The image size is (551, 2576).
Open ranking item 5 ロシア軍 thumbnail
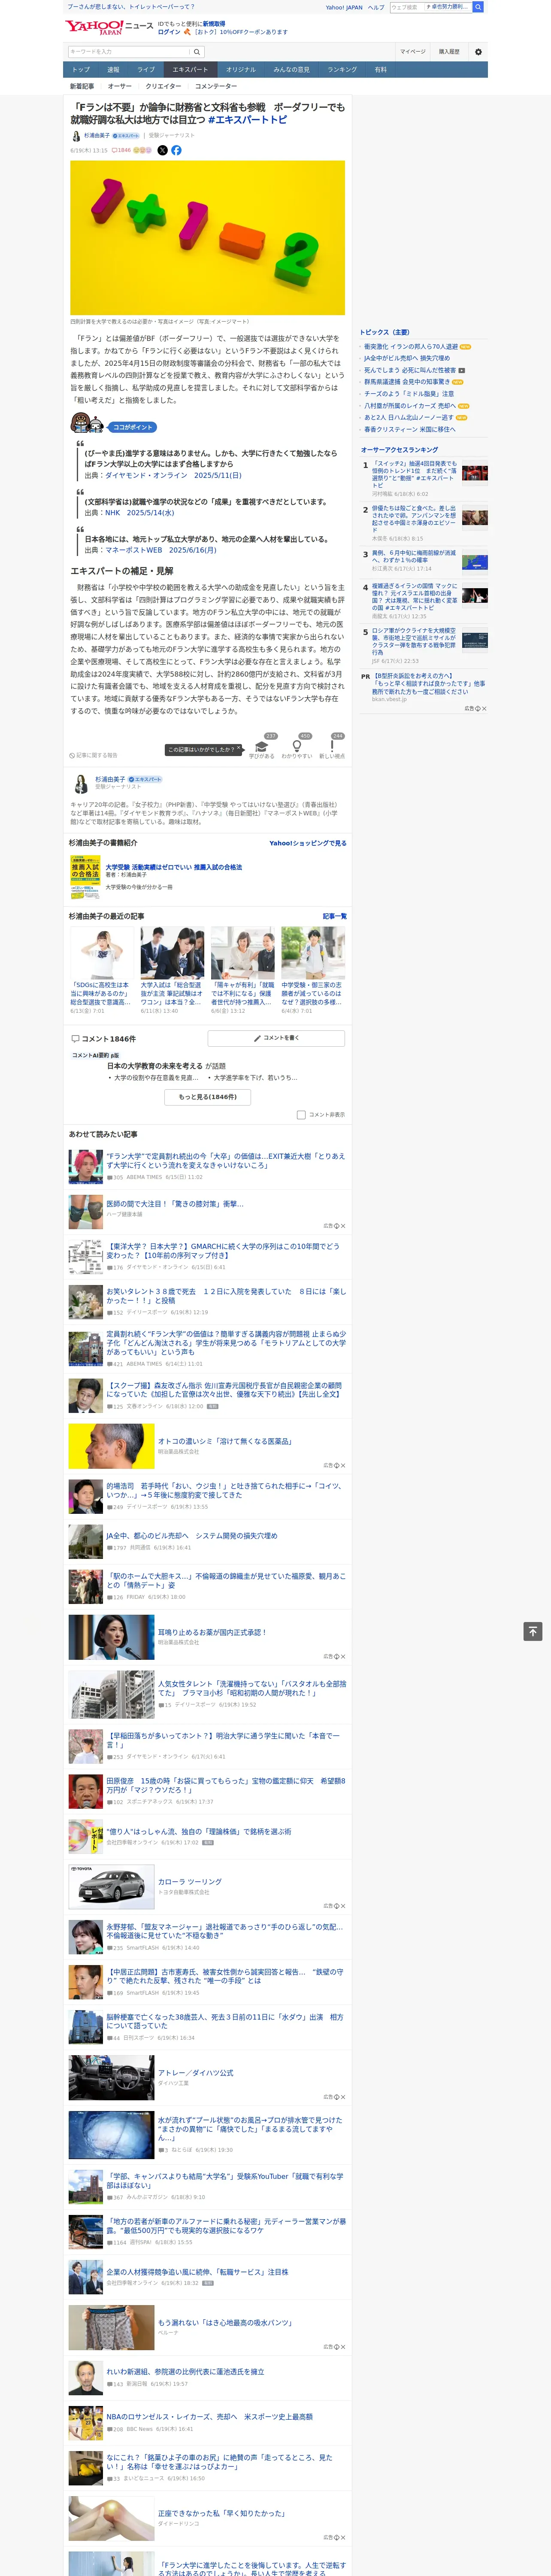[x=475, y=640]
